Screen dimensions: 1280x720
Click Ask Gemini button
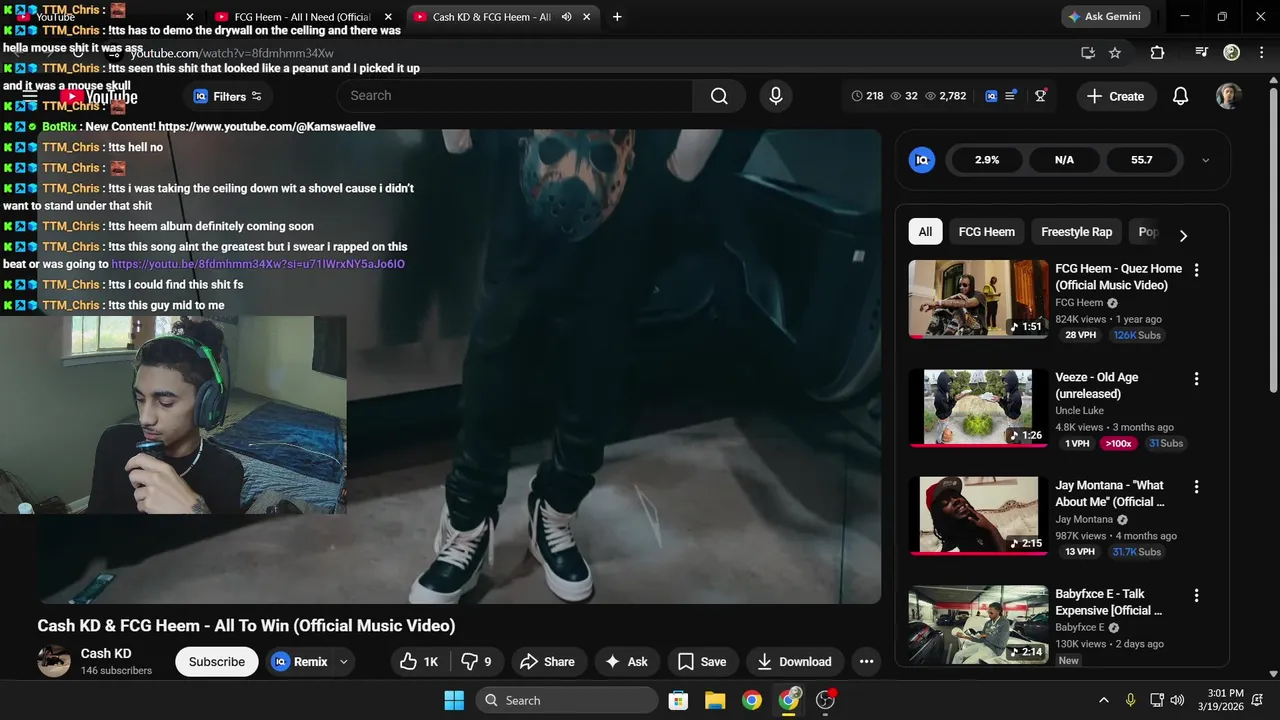[x=1107, y=17]
